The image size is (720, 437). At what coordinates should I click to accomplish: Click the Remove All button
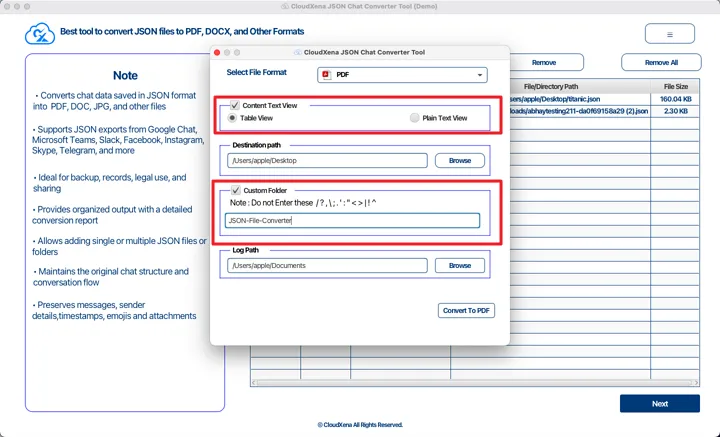point(661,62)
